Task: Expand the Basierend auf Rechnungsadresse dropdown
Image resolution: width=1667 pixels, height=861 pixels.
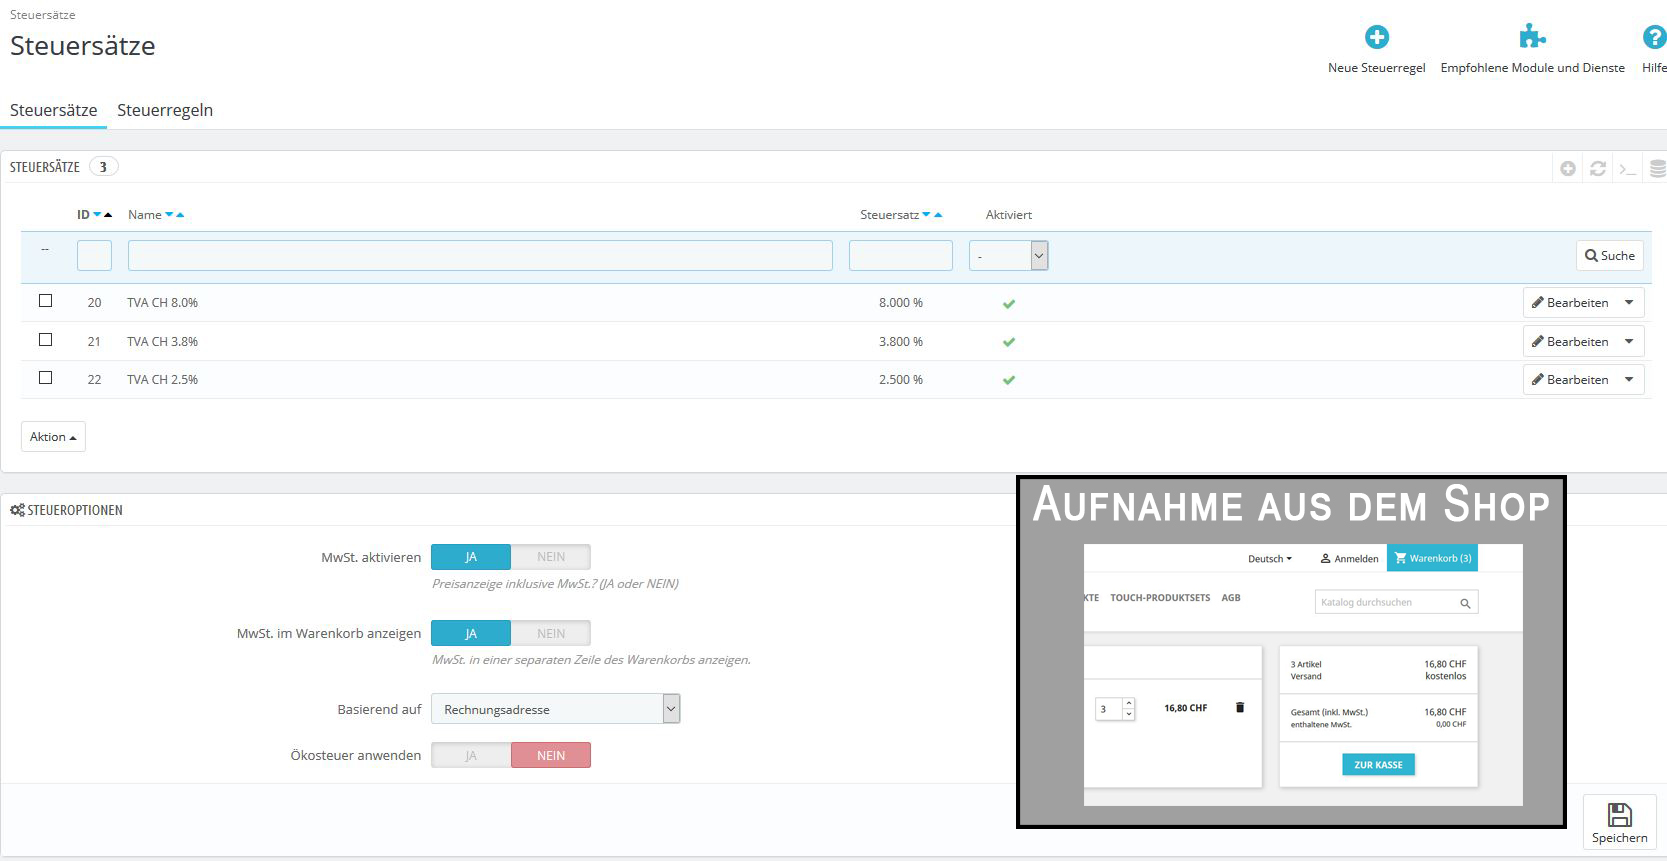Action: (x=556, y=709)
